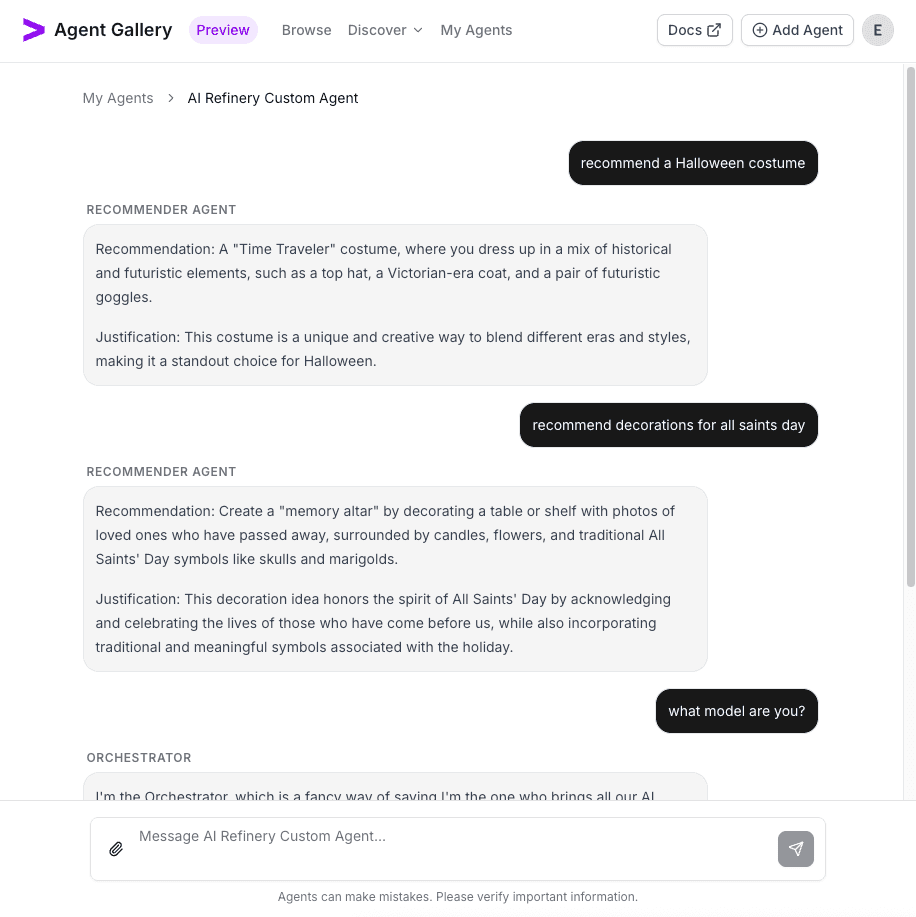Click the purple Agent Gallery logo icon
Screen dimensions: 916x917
31,30
